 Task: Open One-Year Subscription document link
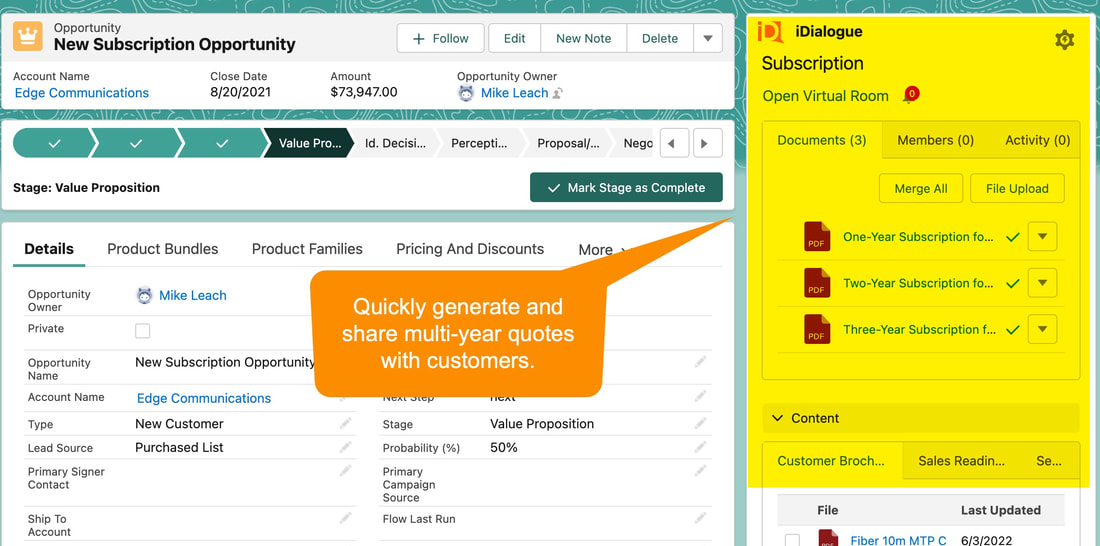tap(918, 237)
